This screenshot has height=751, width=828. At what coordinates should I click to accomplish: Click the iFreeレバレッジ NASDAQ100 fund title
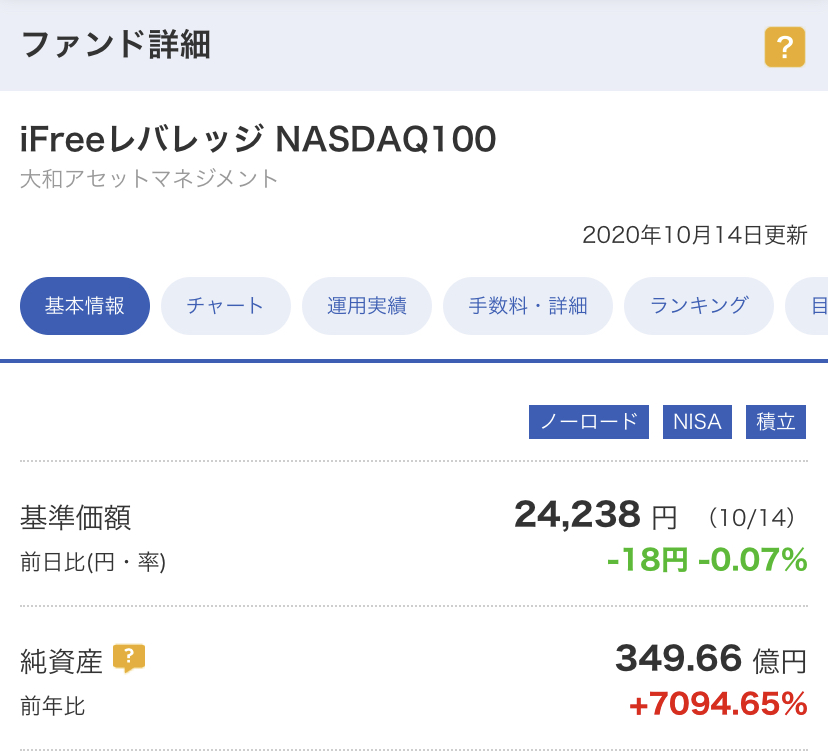click(258, 139)
